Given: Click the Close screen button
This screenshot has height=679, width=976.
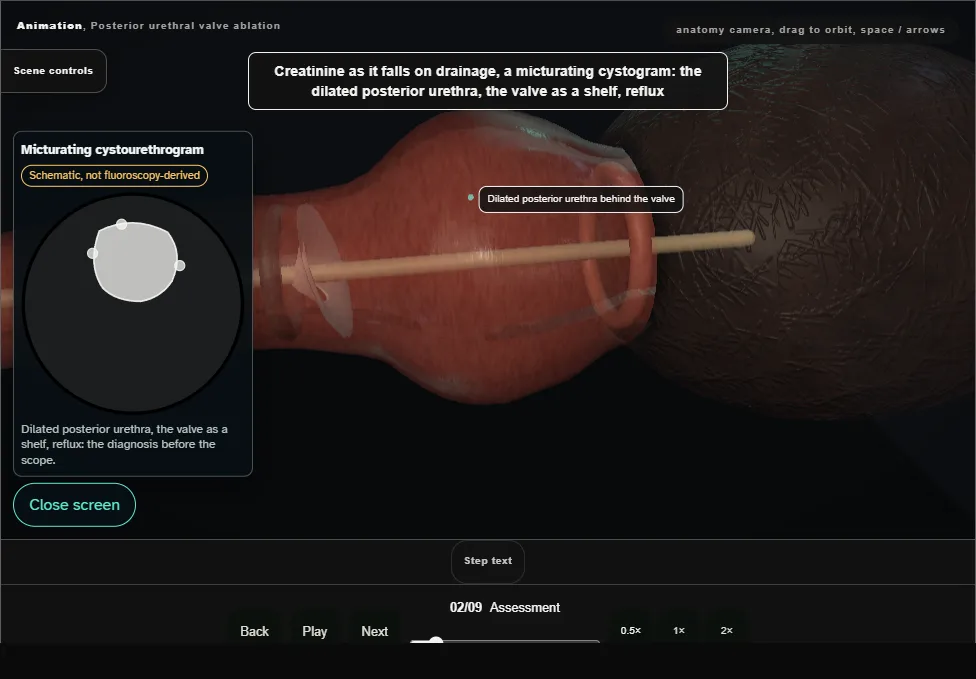Looking at the screenshot, I should click(x=74, y=505).
